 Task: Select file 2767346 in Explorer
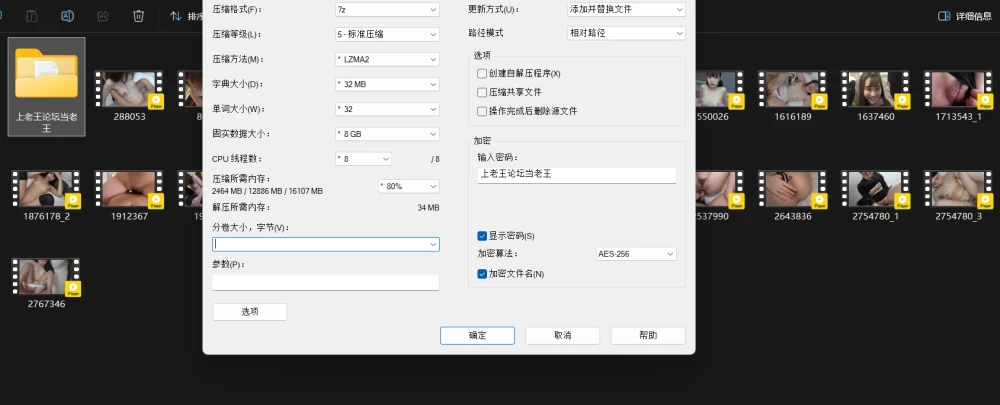tap(47, 283)
